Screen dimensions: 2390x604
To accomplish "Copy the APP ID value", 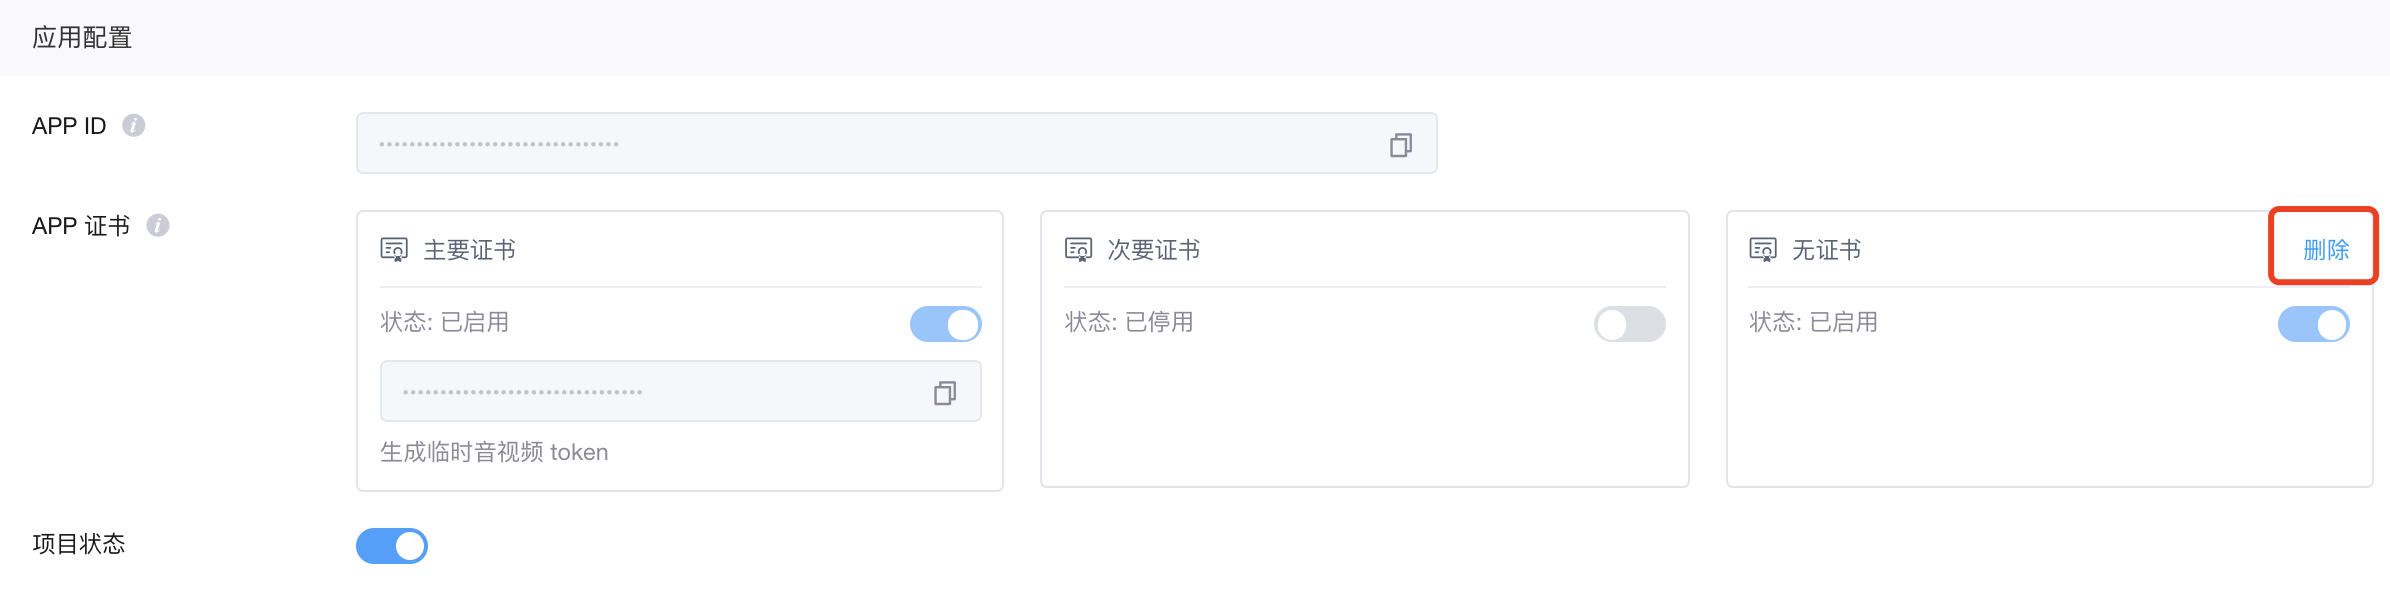I will click(x=1401, y=145).
